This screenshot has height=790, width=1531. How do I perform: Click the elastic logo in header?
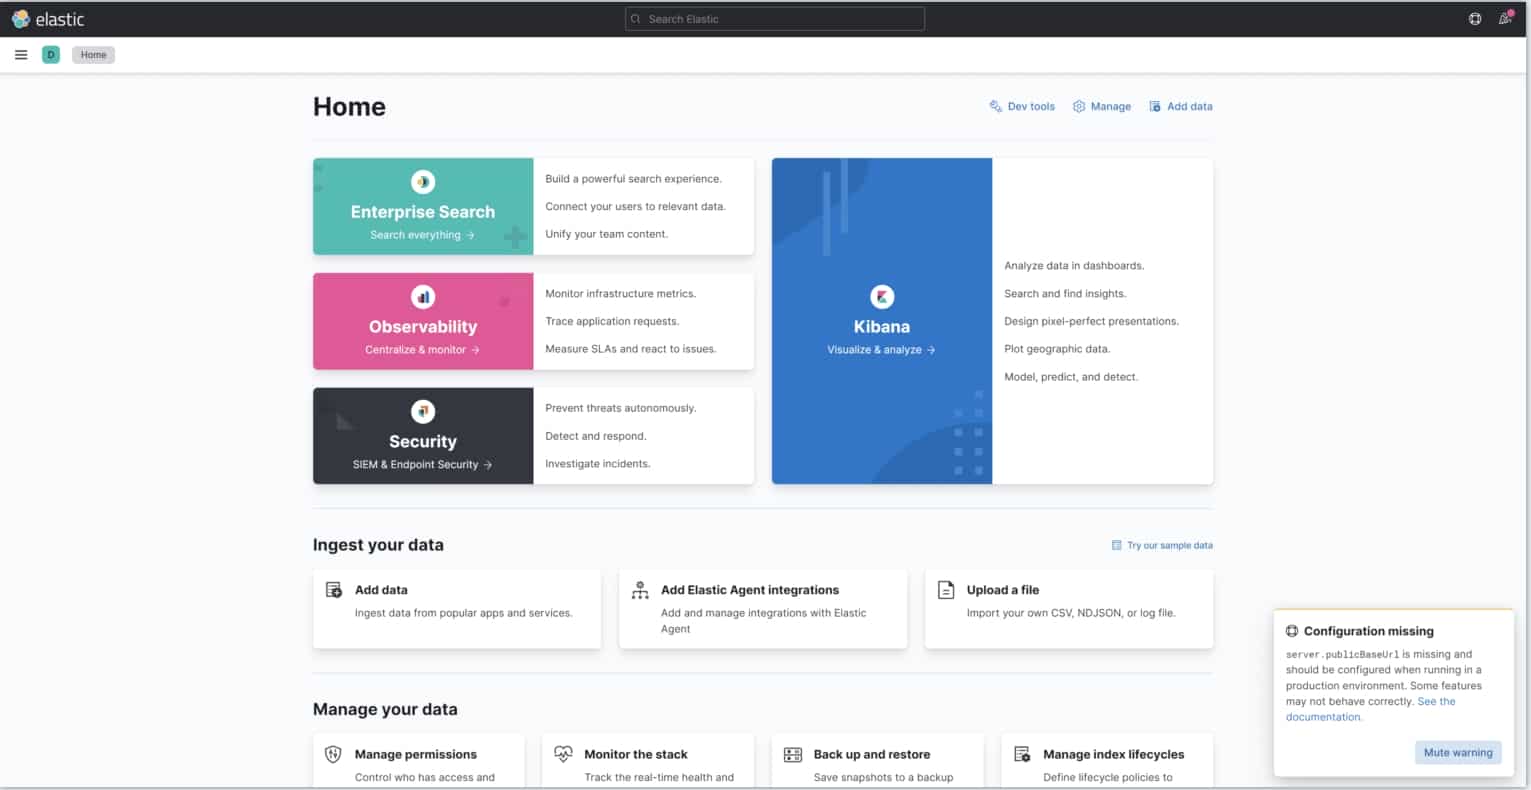[x=48, y=19]
